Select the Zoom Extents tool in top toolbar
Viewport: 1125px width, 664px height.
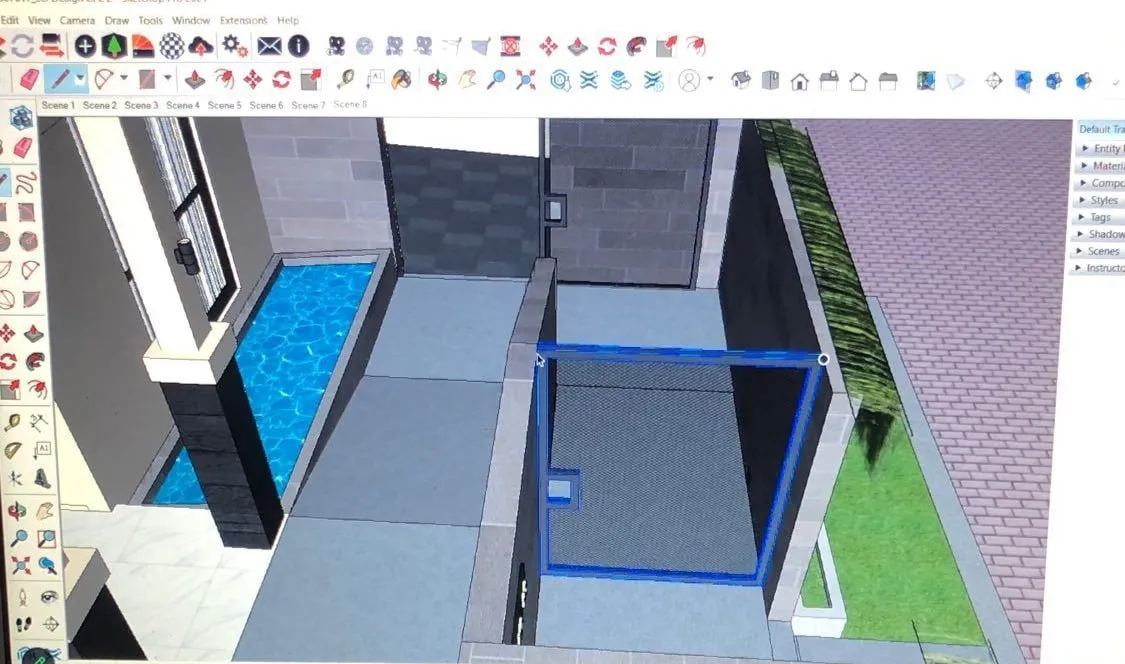[x=526, y=80]
